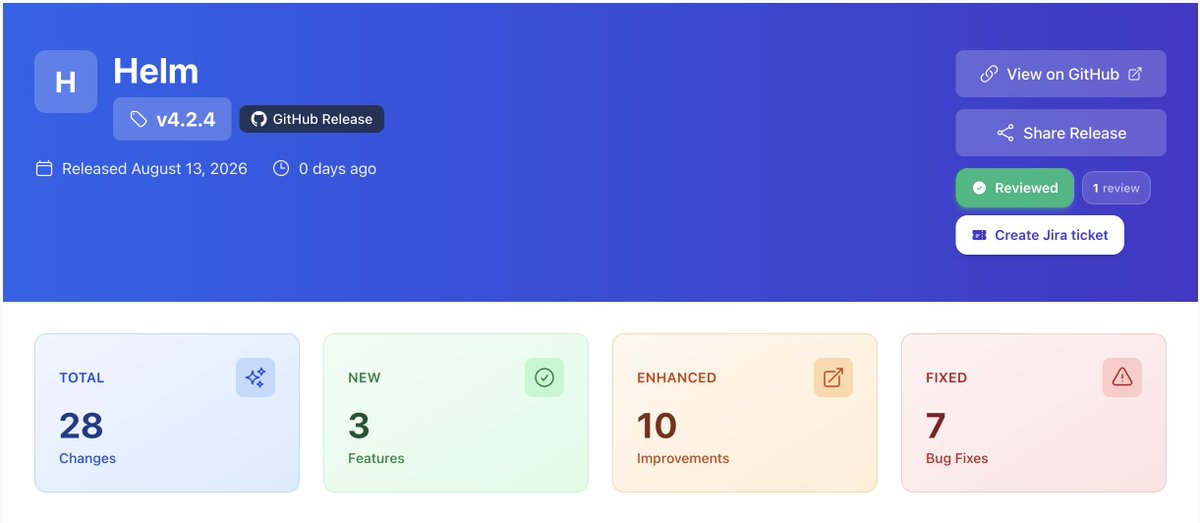1200x523 pixels.
Task: Click the 'TOTAL' heading
Action: click(x=82, y=378)
